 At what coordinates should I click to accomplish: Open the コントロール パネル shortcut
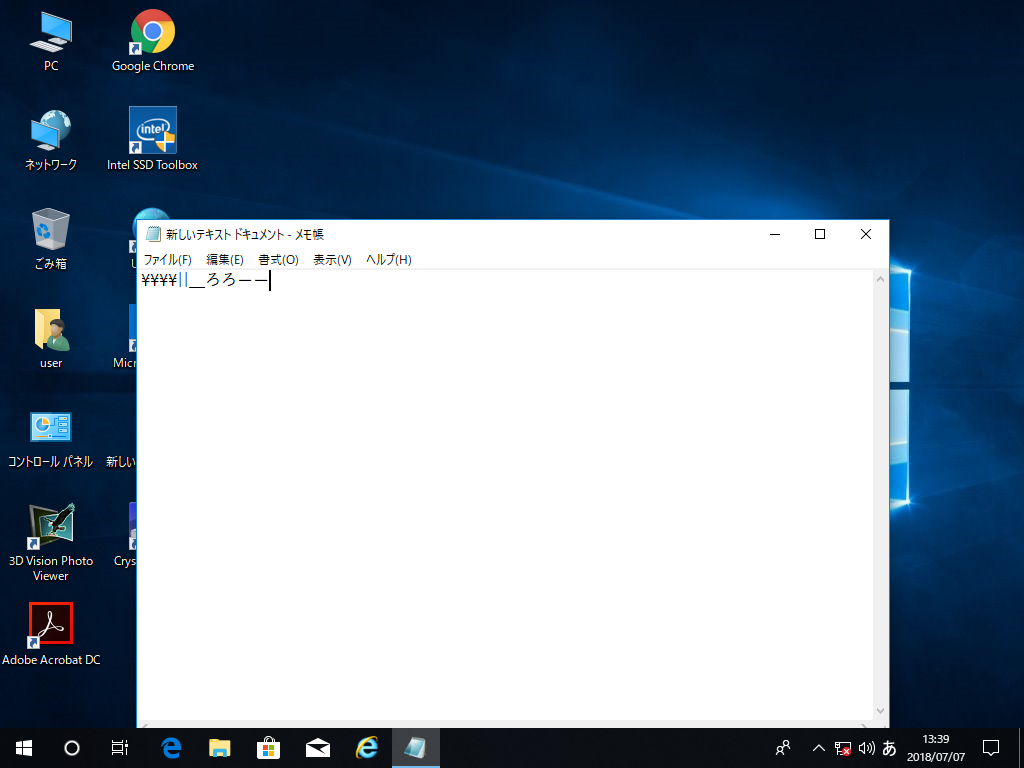50,428
